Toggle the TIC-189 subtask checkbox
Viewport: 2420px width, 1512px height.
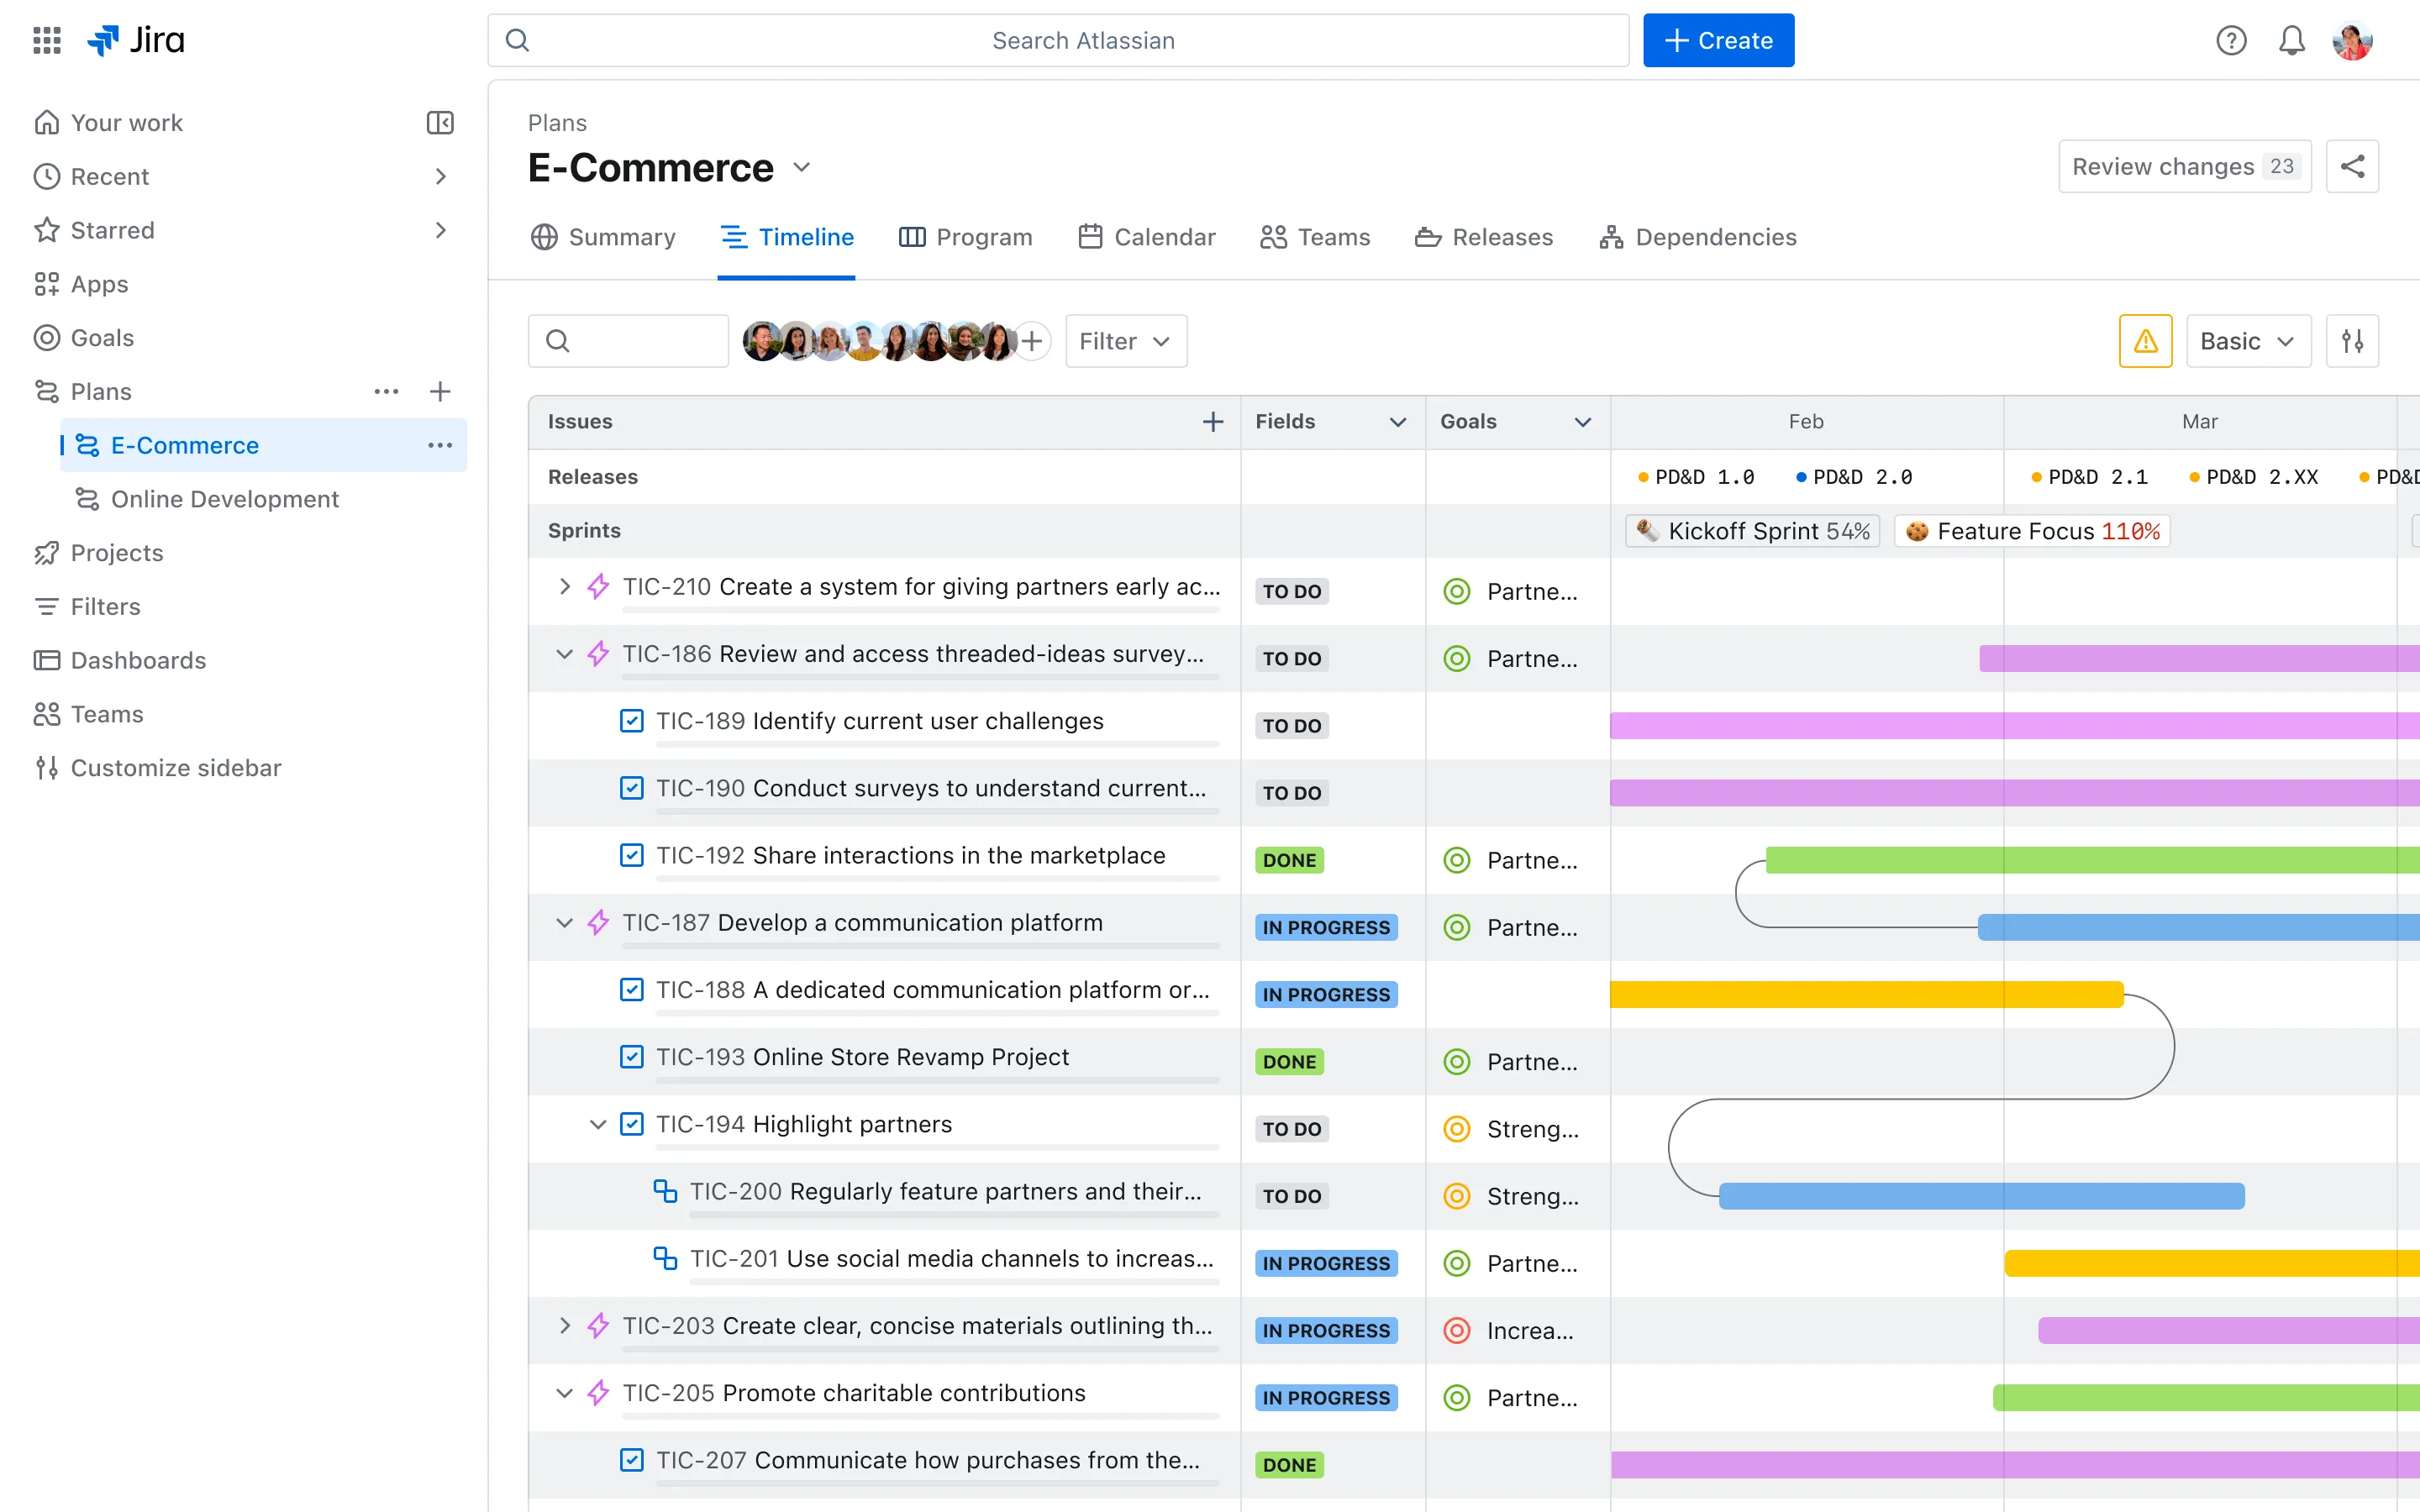click(632, 720)
